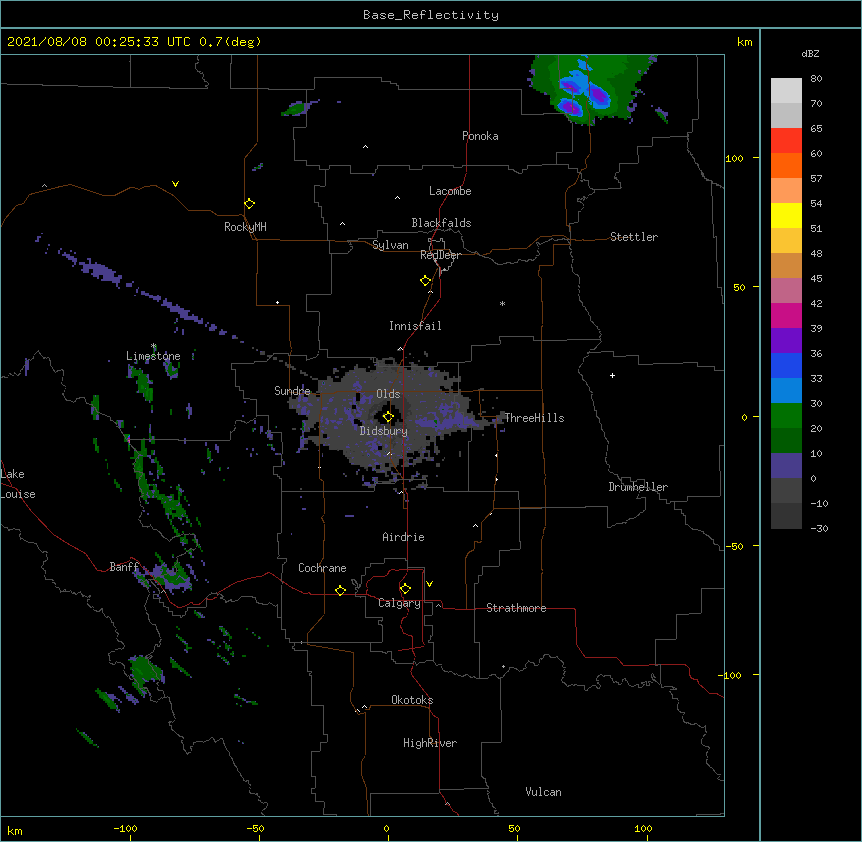Click the Lake Louise label
This screenshot has height=842, width=862.
click(18, 484)
